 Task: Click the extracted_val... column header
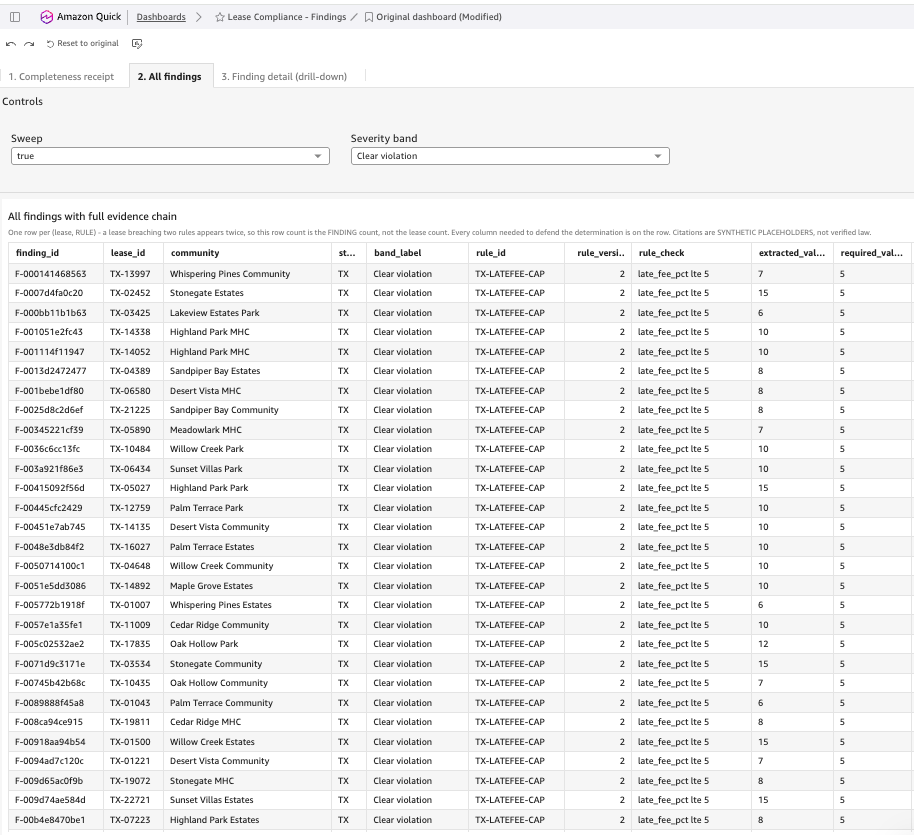pos(792,253)
